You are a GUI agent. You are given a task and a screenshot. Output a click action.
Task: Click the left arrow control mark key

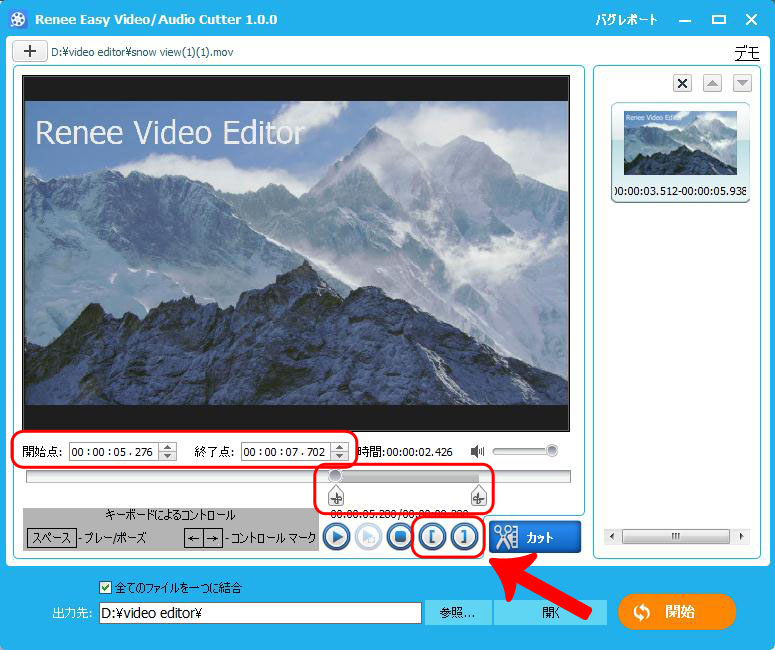193,538
